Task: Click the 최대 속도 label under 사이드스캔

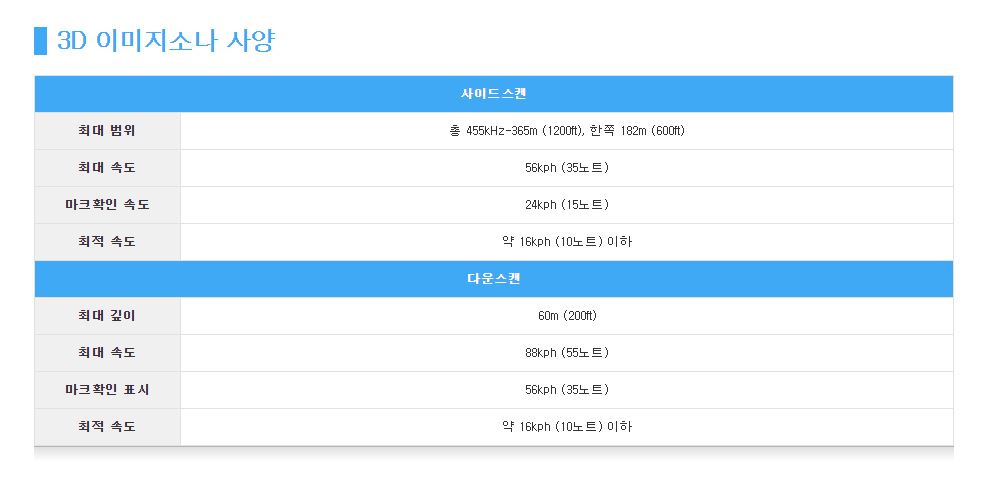Action: point(107,168)
